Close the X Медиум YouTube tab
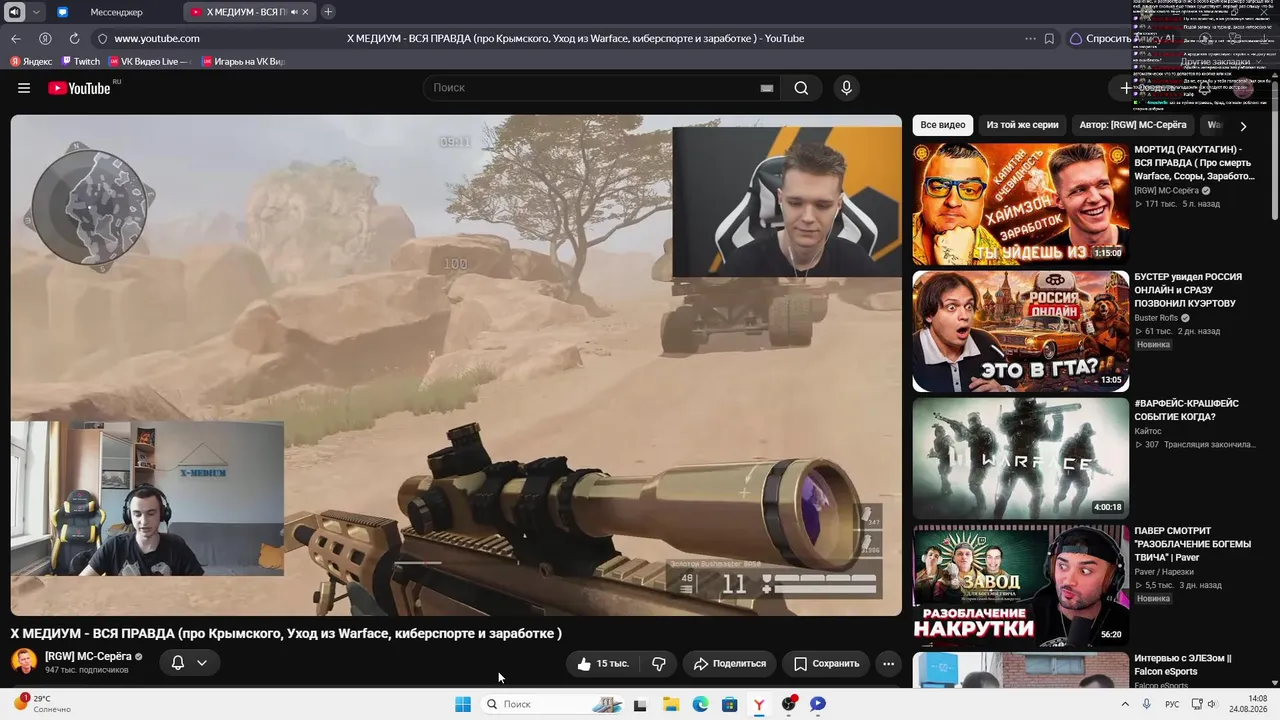 pos(304,12)
